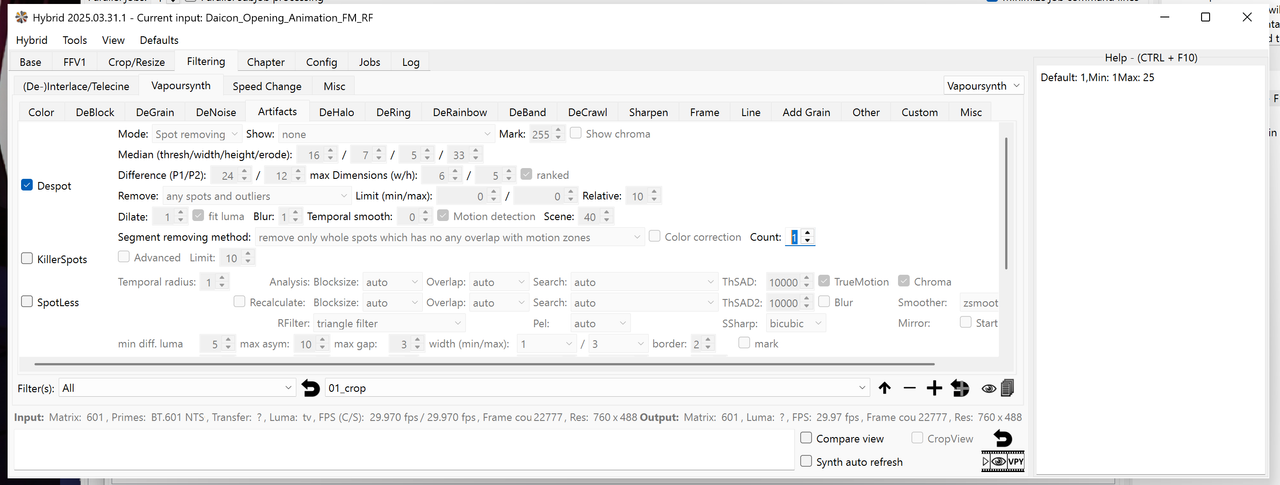Open the DeRainbow filter tab

pos(460,112)
